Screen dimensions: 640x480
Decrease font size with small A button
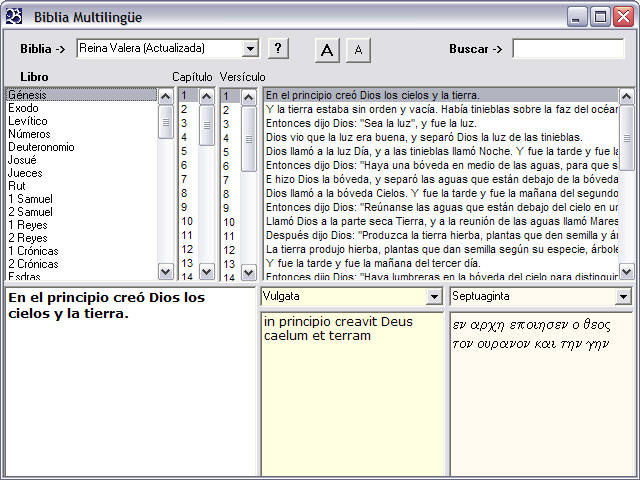tap(358, 50)
